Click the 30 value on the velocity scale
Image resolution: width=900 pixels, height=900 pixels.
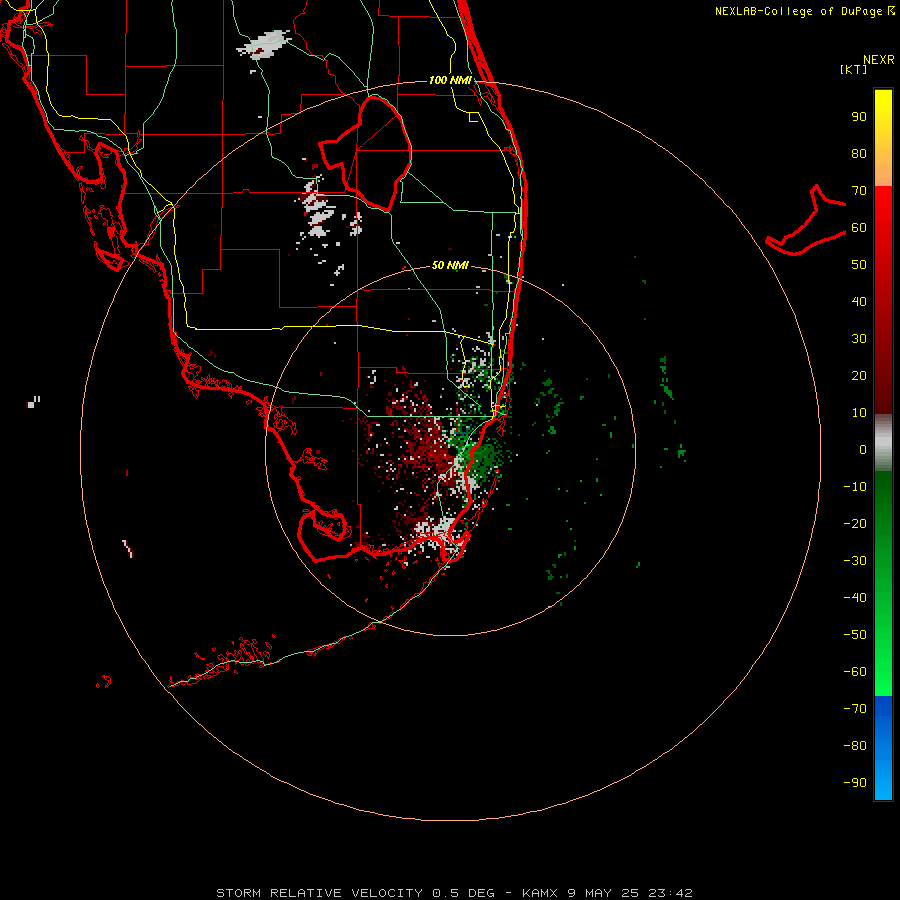859,339
